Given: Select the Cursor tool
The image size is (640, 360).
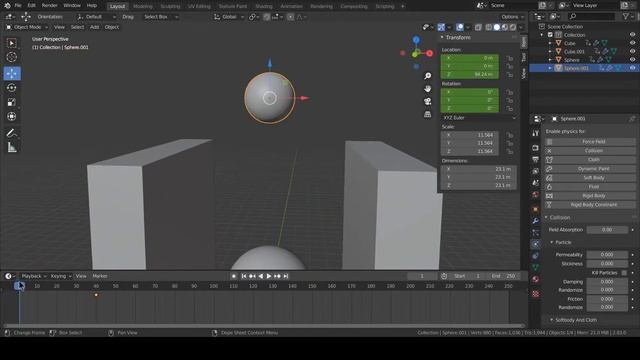Looking at the screenshot, I should [x=12, y=57].
